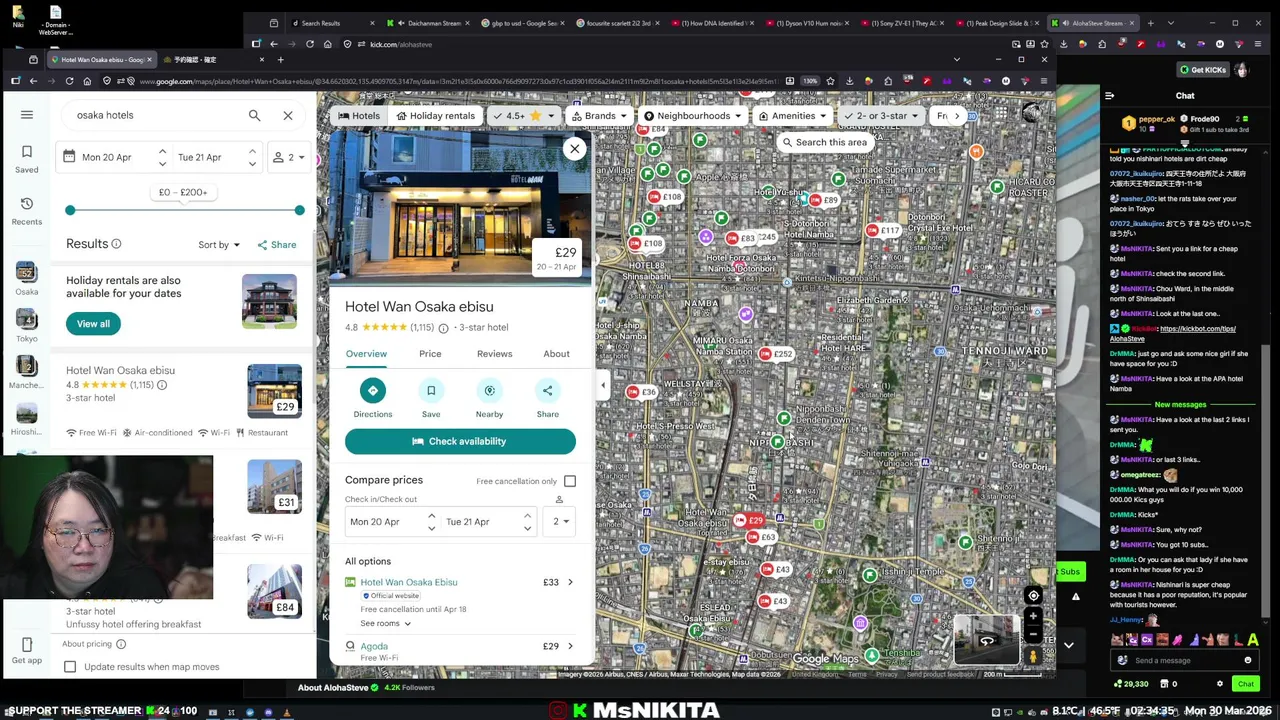Open the Neighbourhoods filter dropdown
This screenshot has width=1280, height=720.
click(x=693, y=116)
